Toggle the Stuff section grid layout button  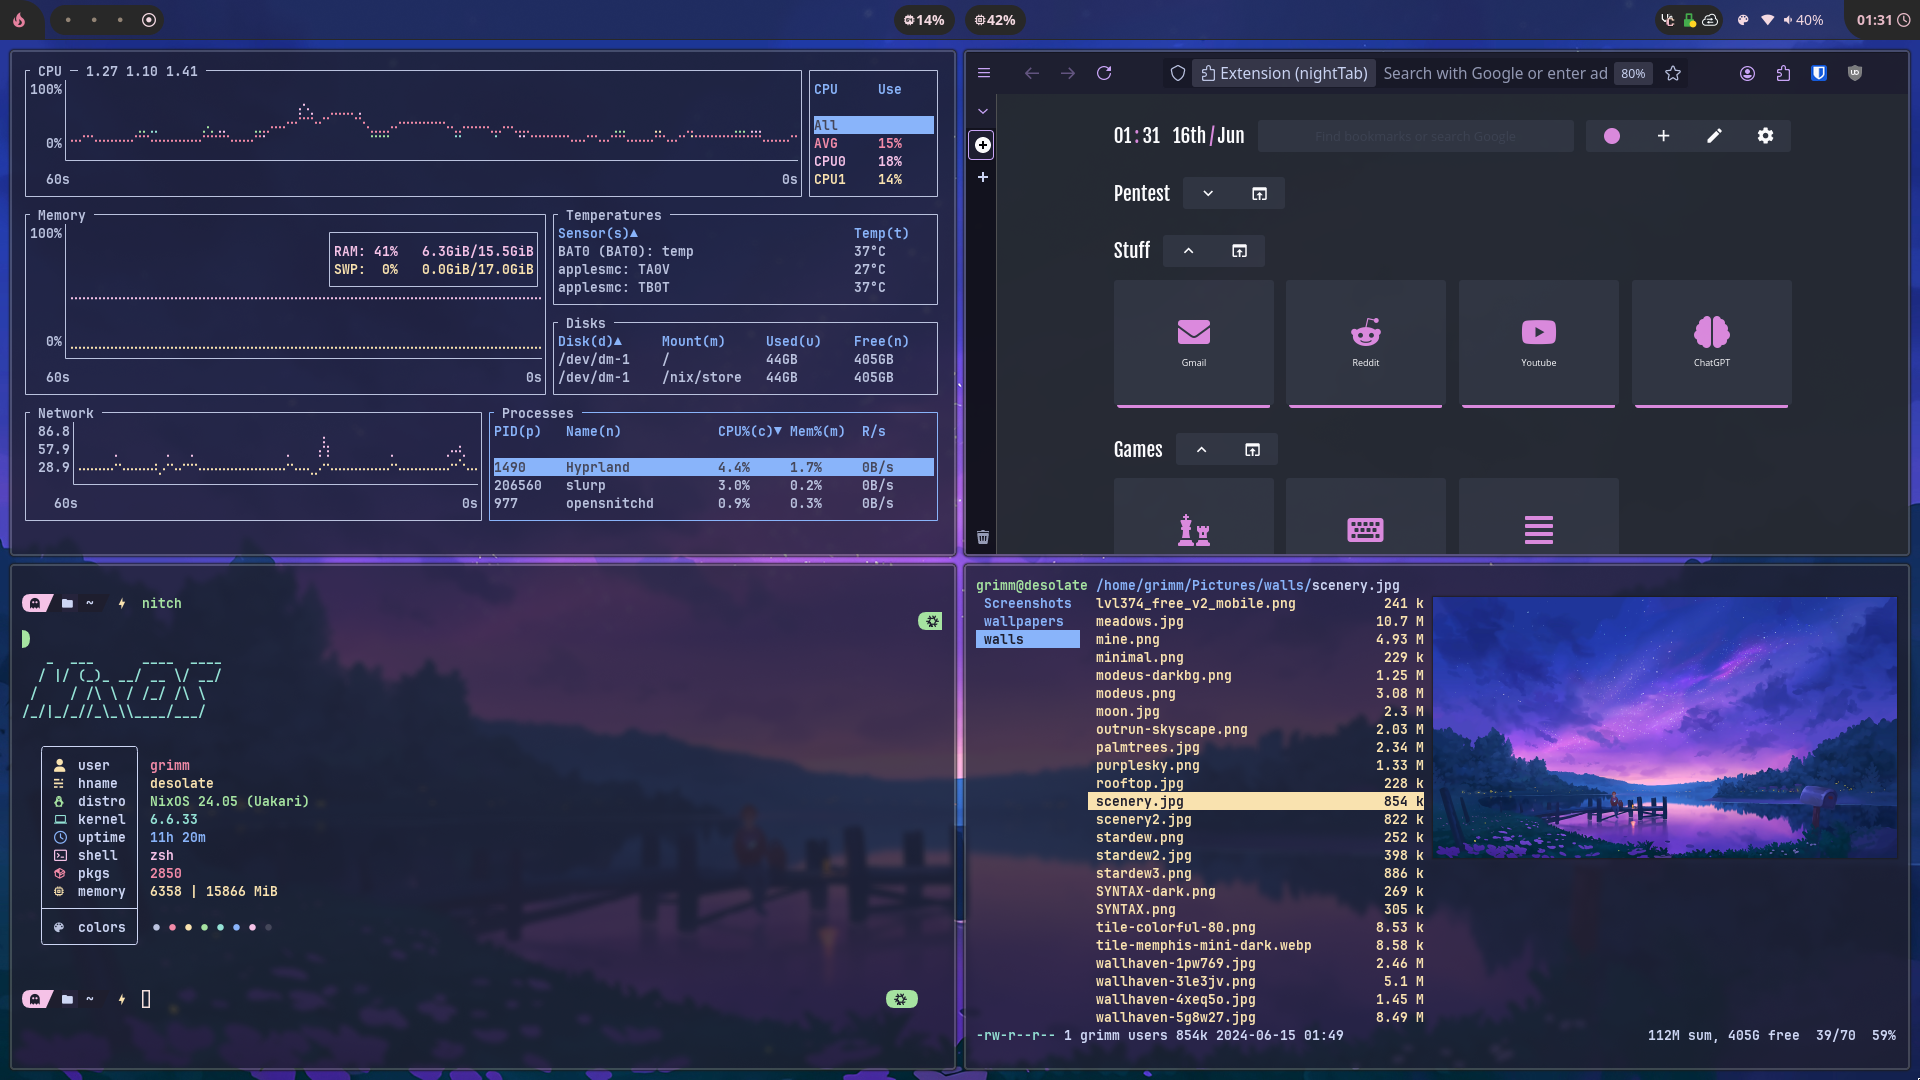1238,249
